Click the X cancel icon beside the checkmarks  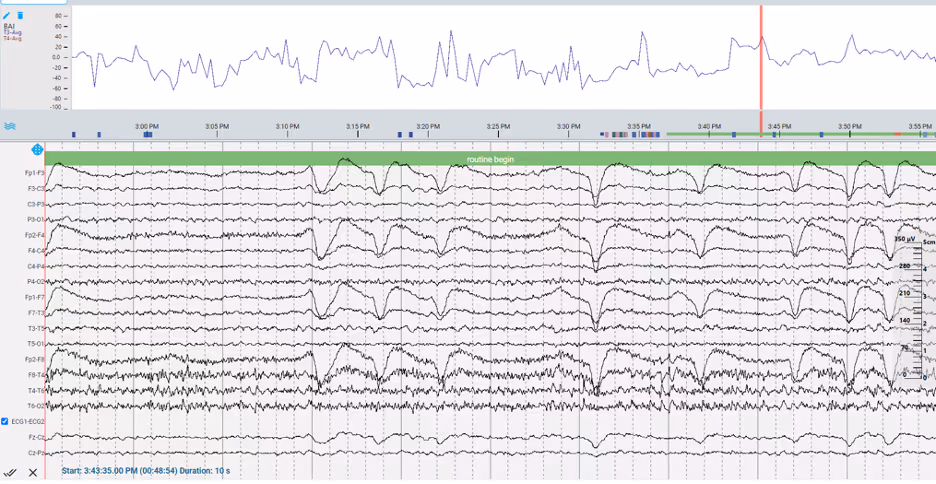33,473
